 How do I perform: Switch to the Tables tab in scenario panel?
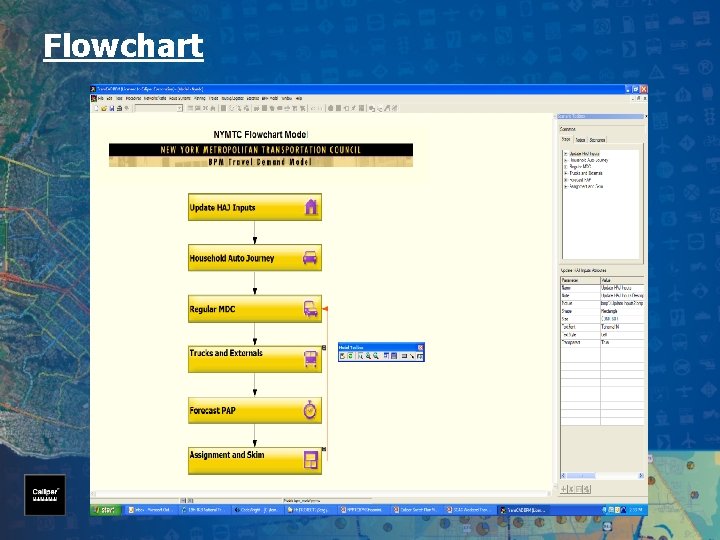click(580, 140)
